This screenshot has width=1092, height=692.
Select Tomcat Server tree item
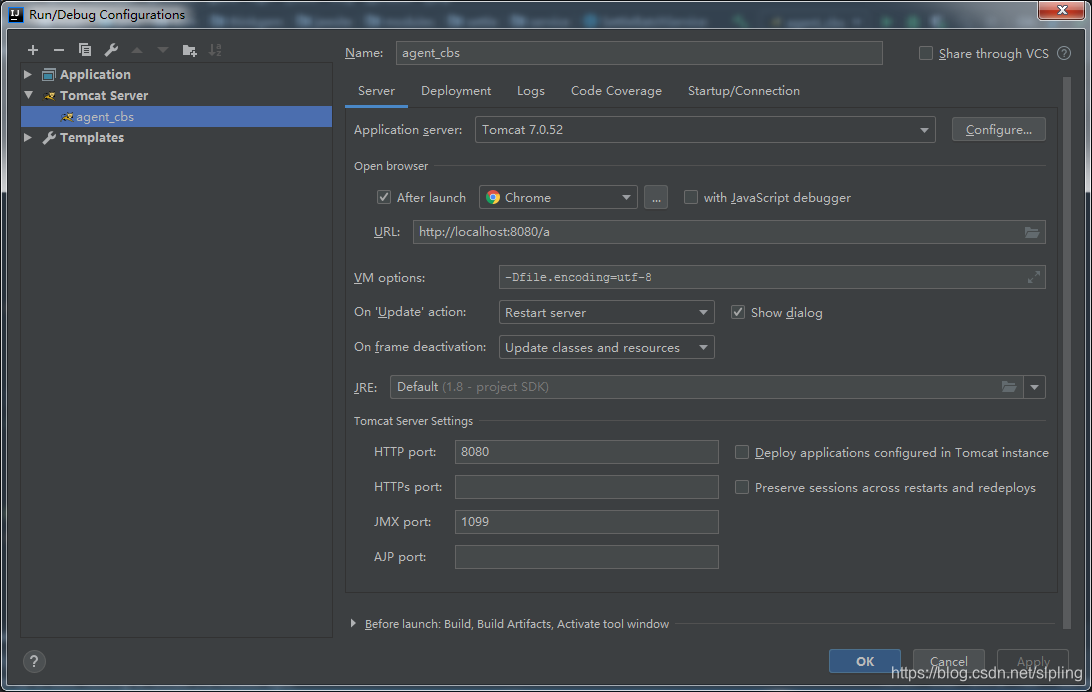104,95
